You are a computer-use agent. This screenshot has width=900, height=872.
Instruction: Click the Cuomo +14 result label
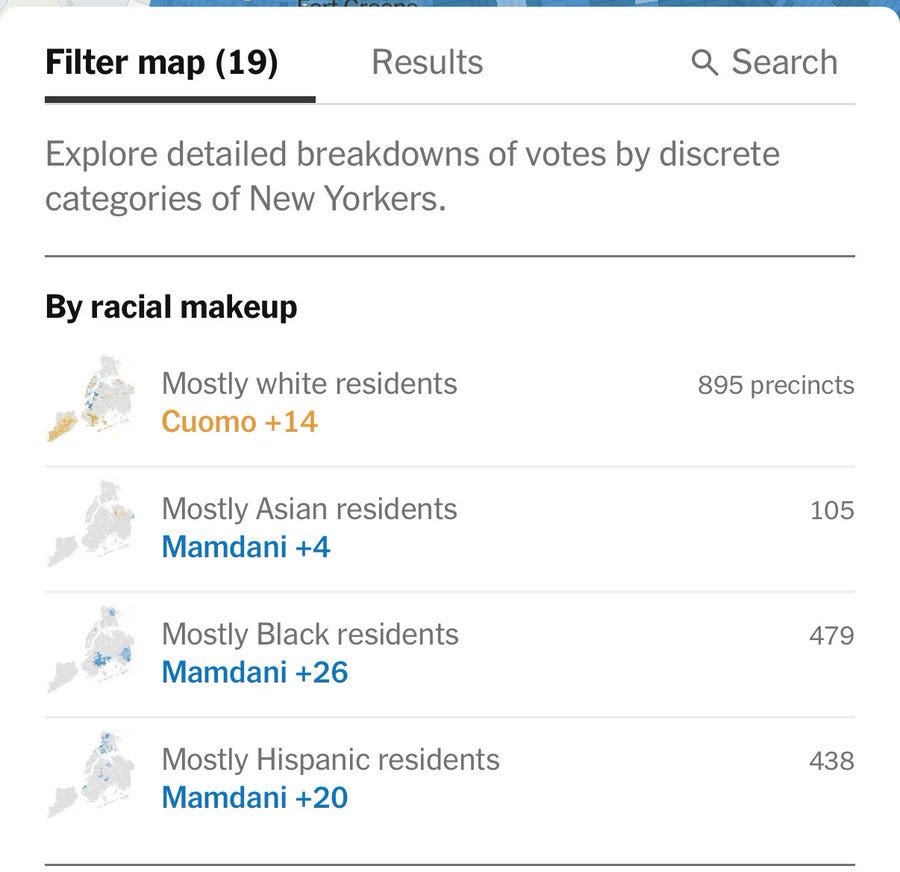coord(238,422)
